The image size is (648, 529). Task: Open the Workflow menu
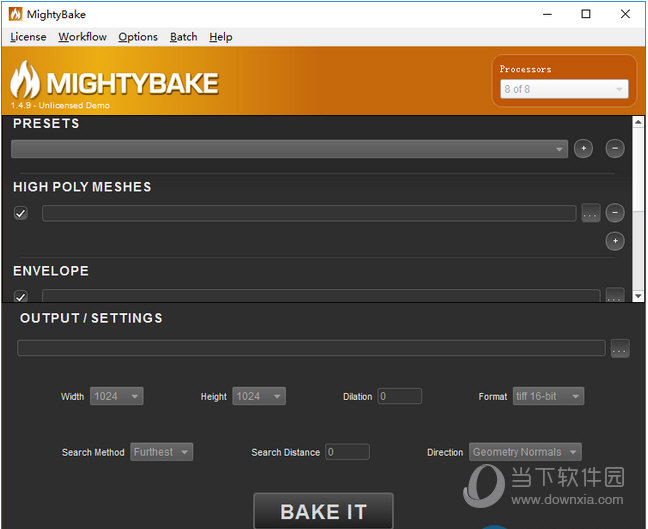82,37
